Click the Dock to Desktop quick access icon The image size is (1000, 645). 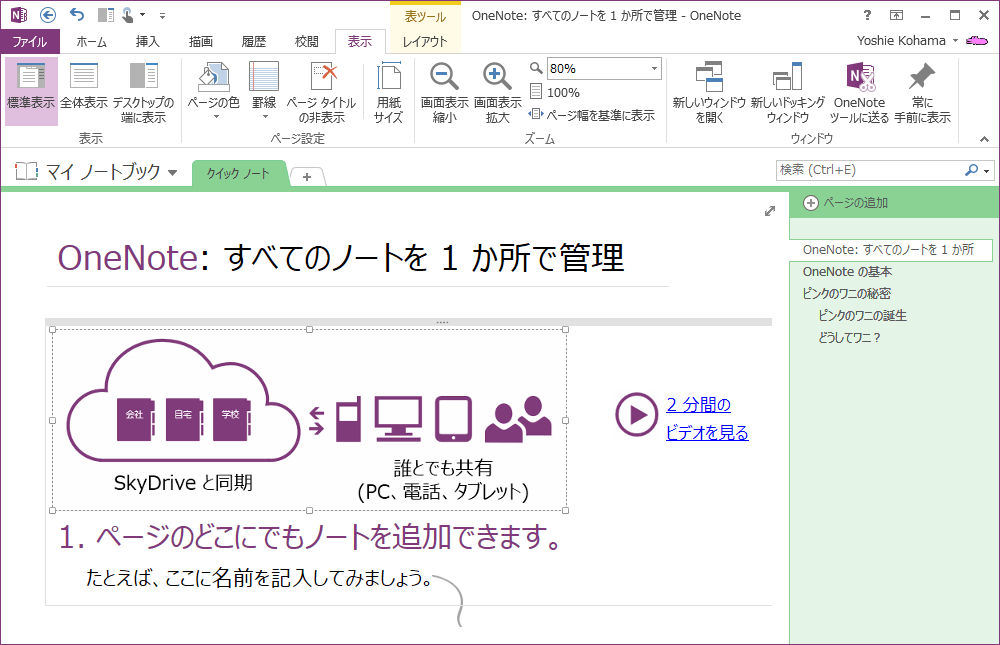tap(106, 15)
